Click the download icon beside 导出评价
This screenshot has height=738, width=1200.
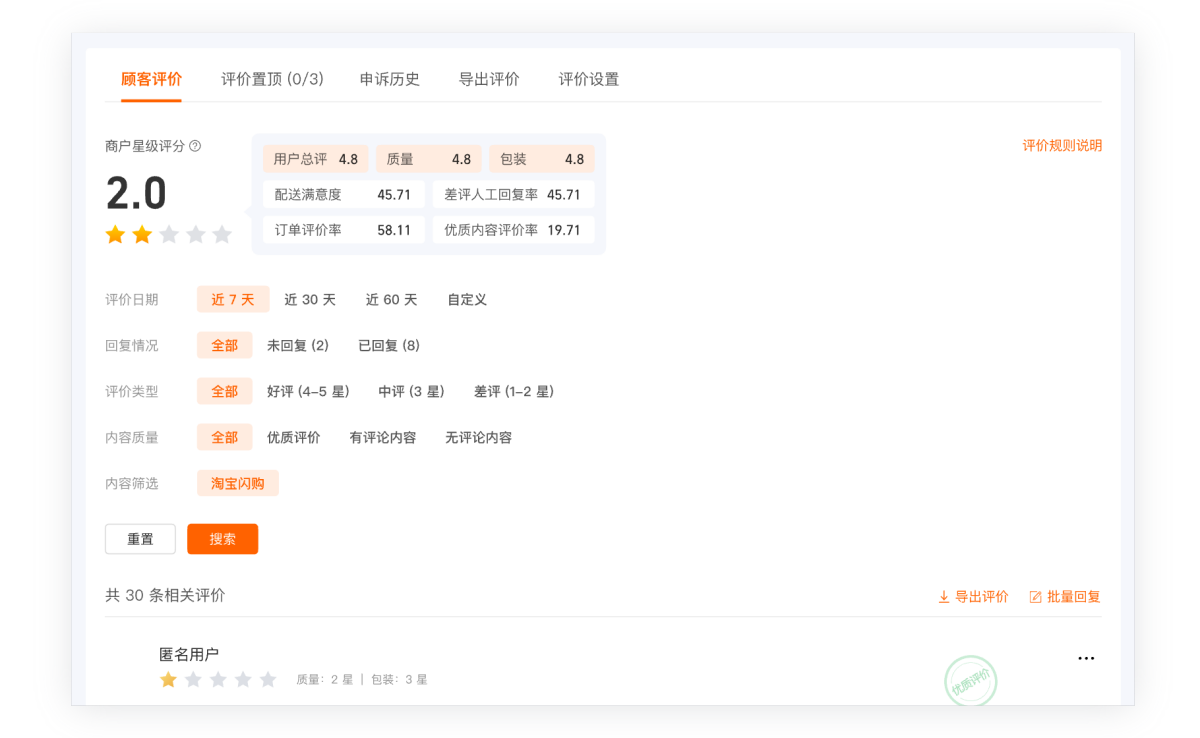[943, 597]
